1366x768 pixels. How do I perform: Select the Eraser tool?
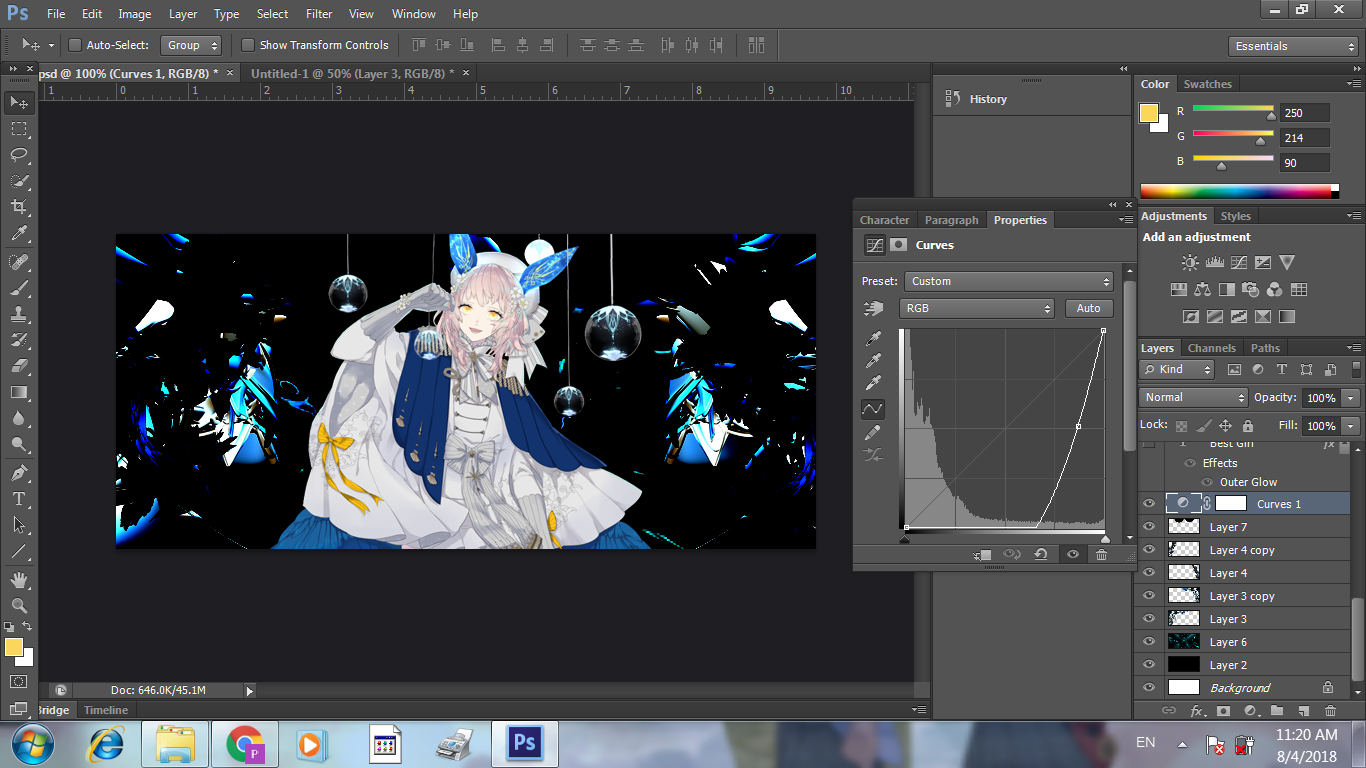[19, 366]
